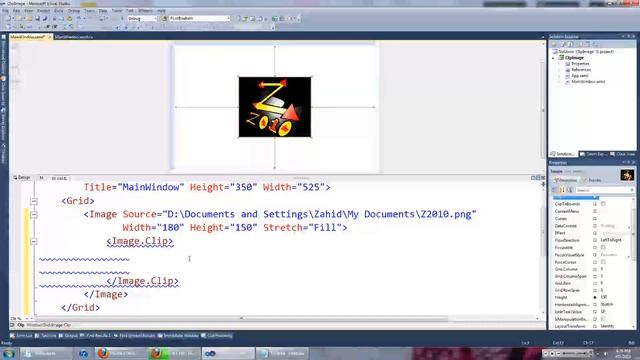Image resolution: width=640 pixels, height=360 pixels.
Task: Open the Task List tab
Action: pyautogui.click(x=45, y=336)
